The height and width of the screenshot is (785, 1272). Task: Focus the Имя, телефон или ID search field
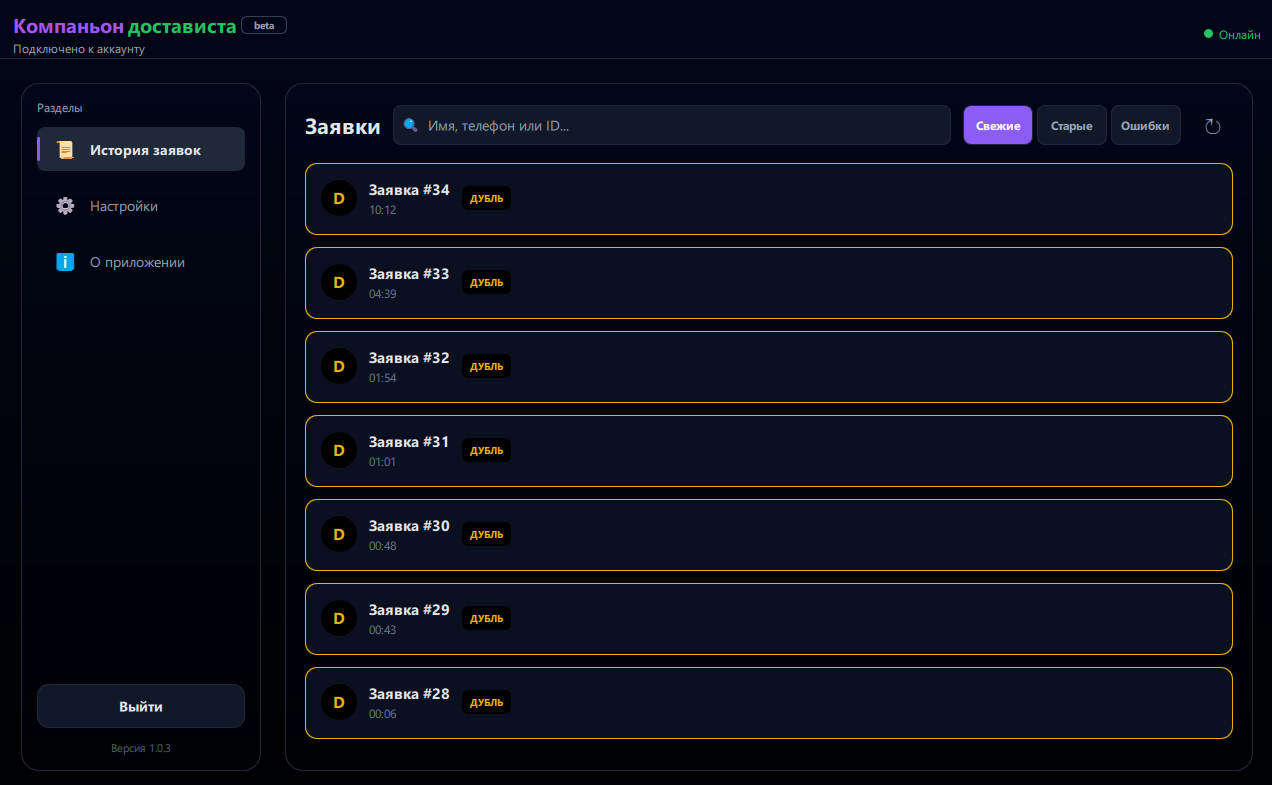click(680, 126)
